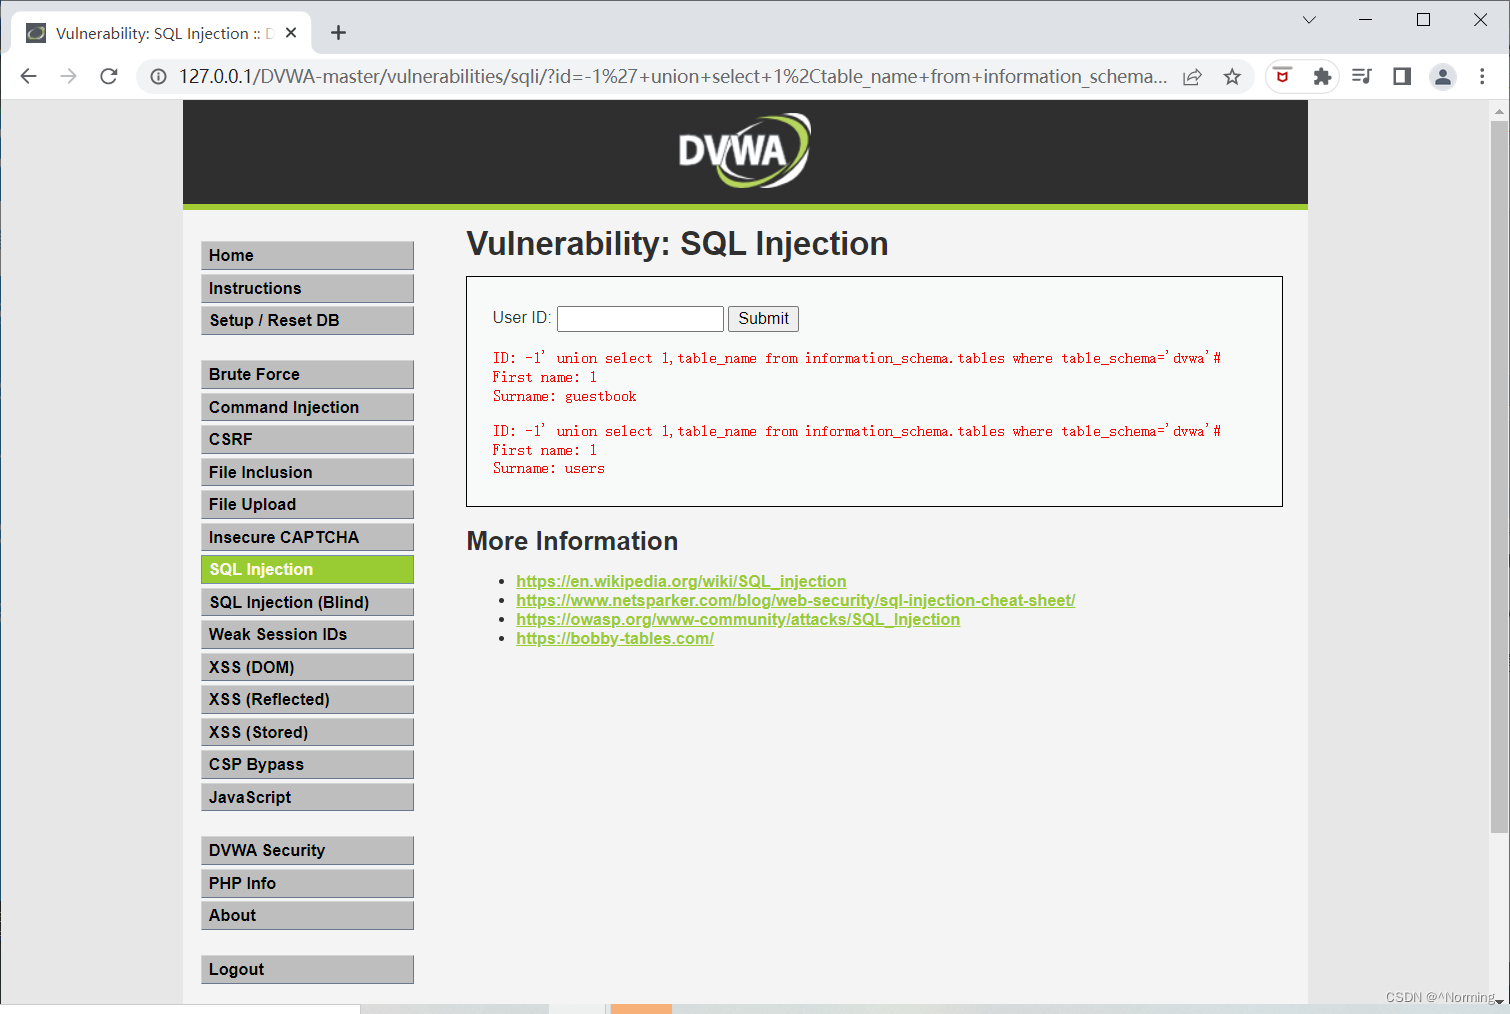Open the Extensions puzzle icon
The width and height of the screenshot is (1510, 1014).
coord(1322,76)
